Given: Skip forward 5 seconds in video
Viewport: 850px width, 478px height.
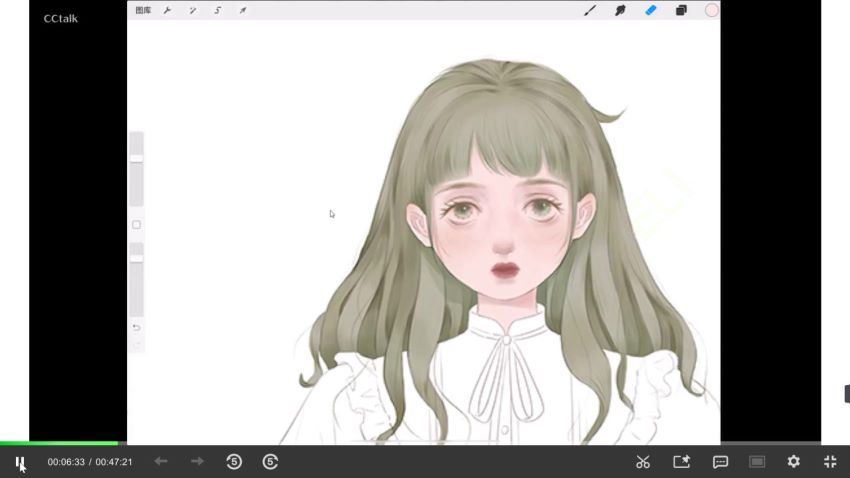Looking at the screenshot, I should (271, 462).
